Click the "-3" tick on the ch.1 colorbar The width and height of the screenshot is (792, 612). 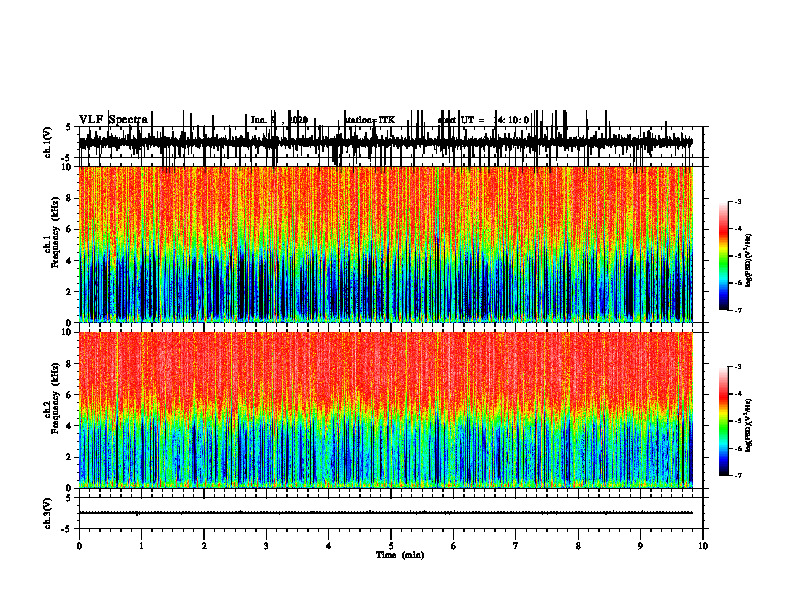tap(738, 202)
